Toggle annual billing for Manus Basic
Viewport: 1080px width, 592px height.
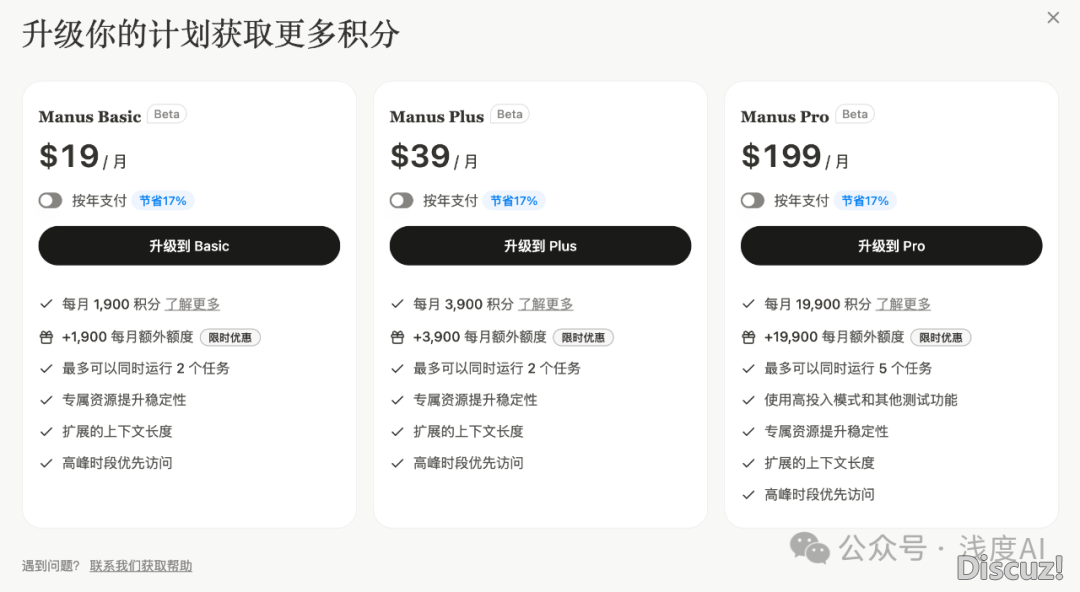[51, 201]
